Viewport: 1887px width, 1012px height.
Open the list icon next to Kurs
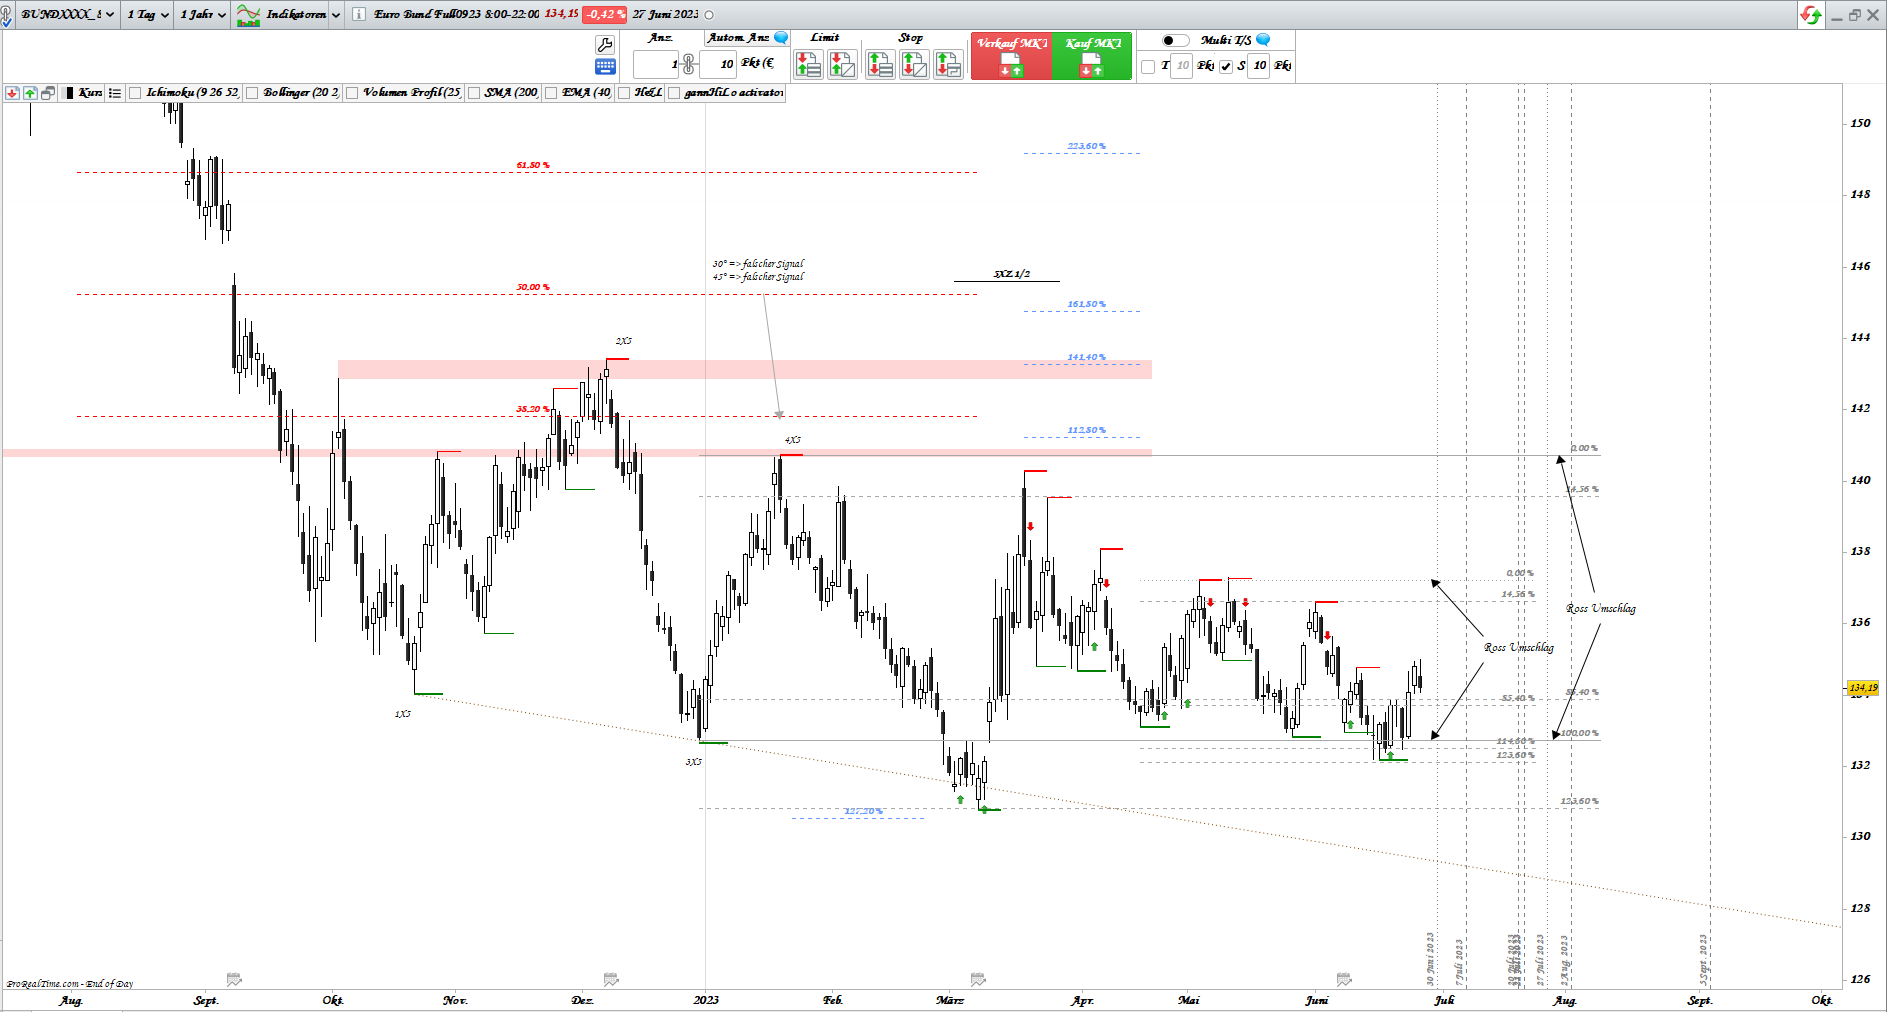tap(115, 93)
